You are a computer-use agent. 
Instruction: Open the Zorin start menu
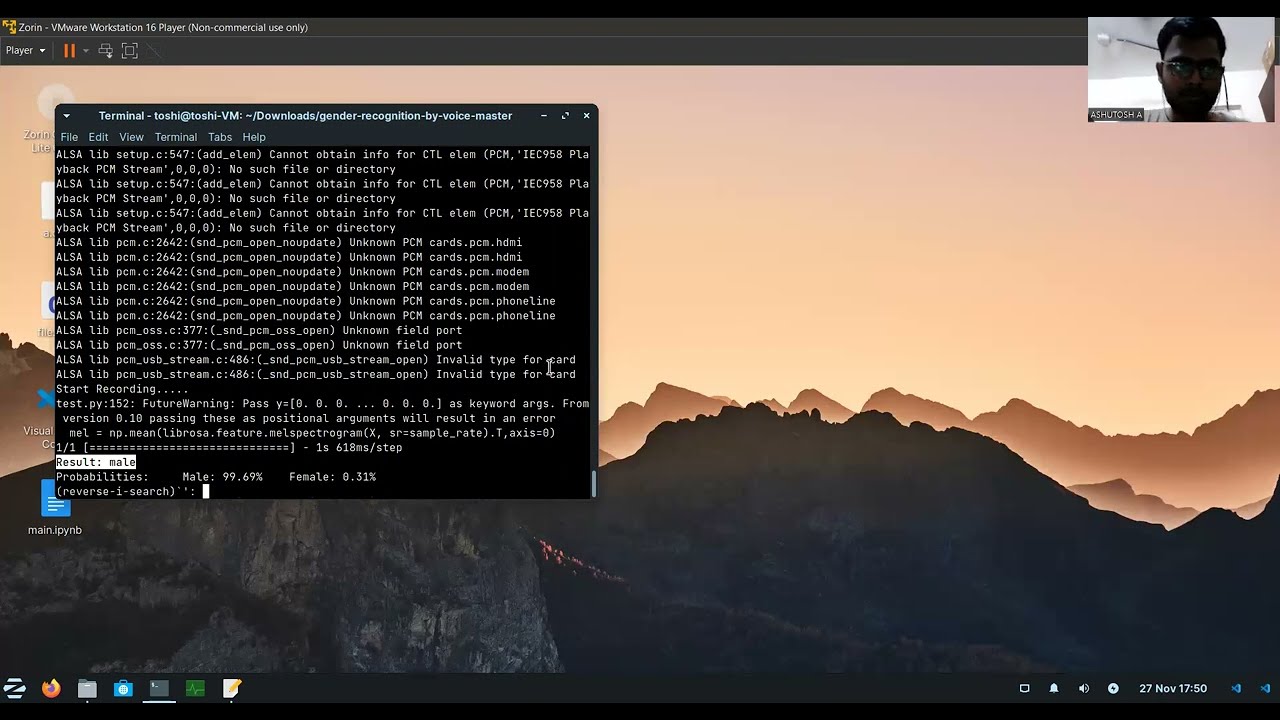pos(15,688)
